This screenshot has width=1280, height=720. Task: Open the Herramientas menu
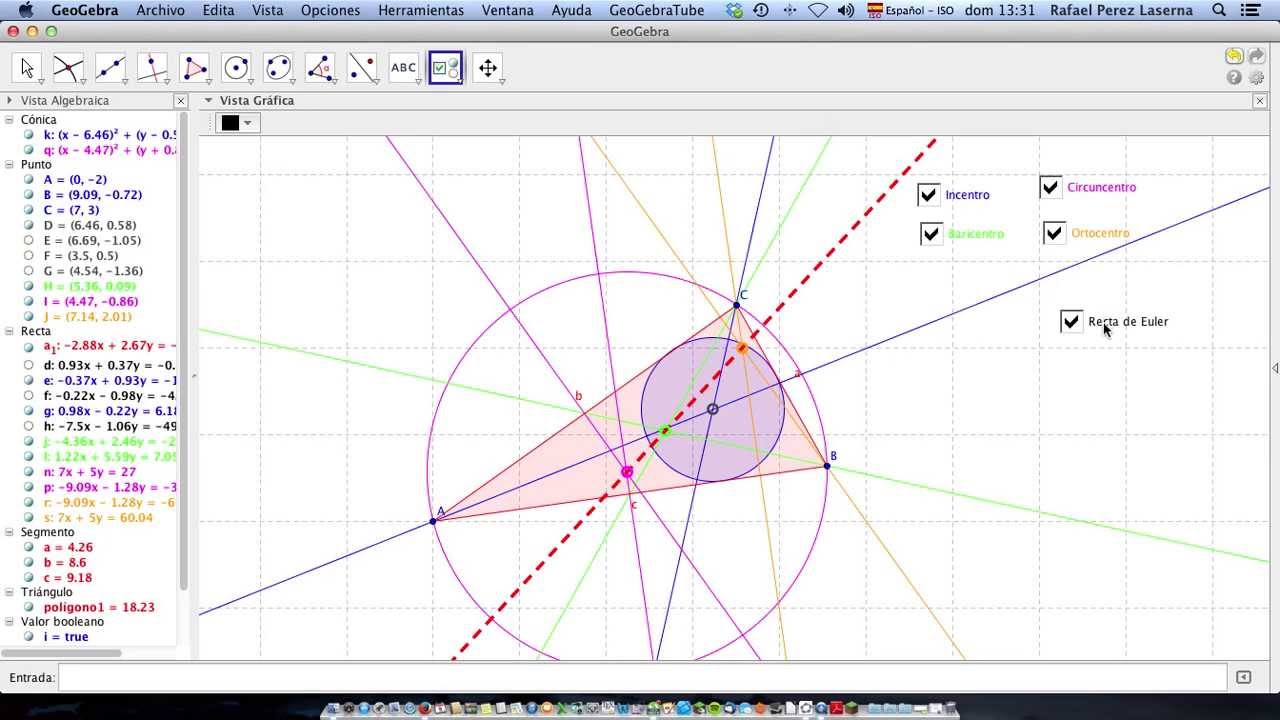[421, 10]
